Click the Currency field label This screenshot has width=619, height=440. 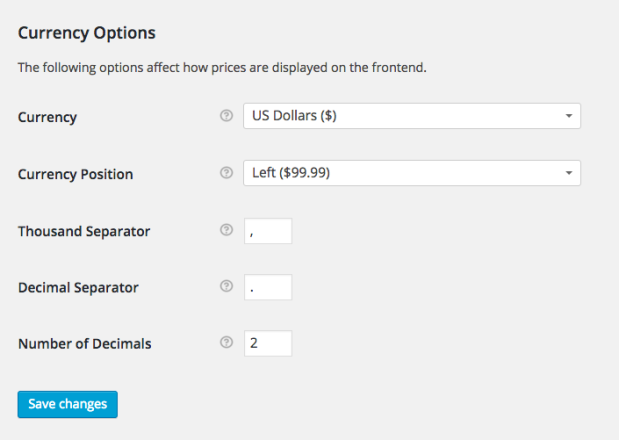pyautogui.click(x=47, y=117)
